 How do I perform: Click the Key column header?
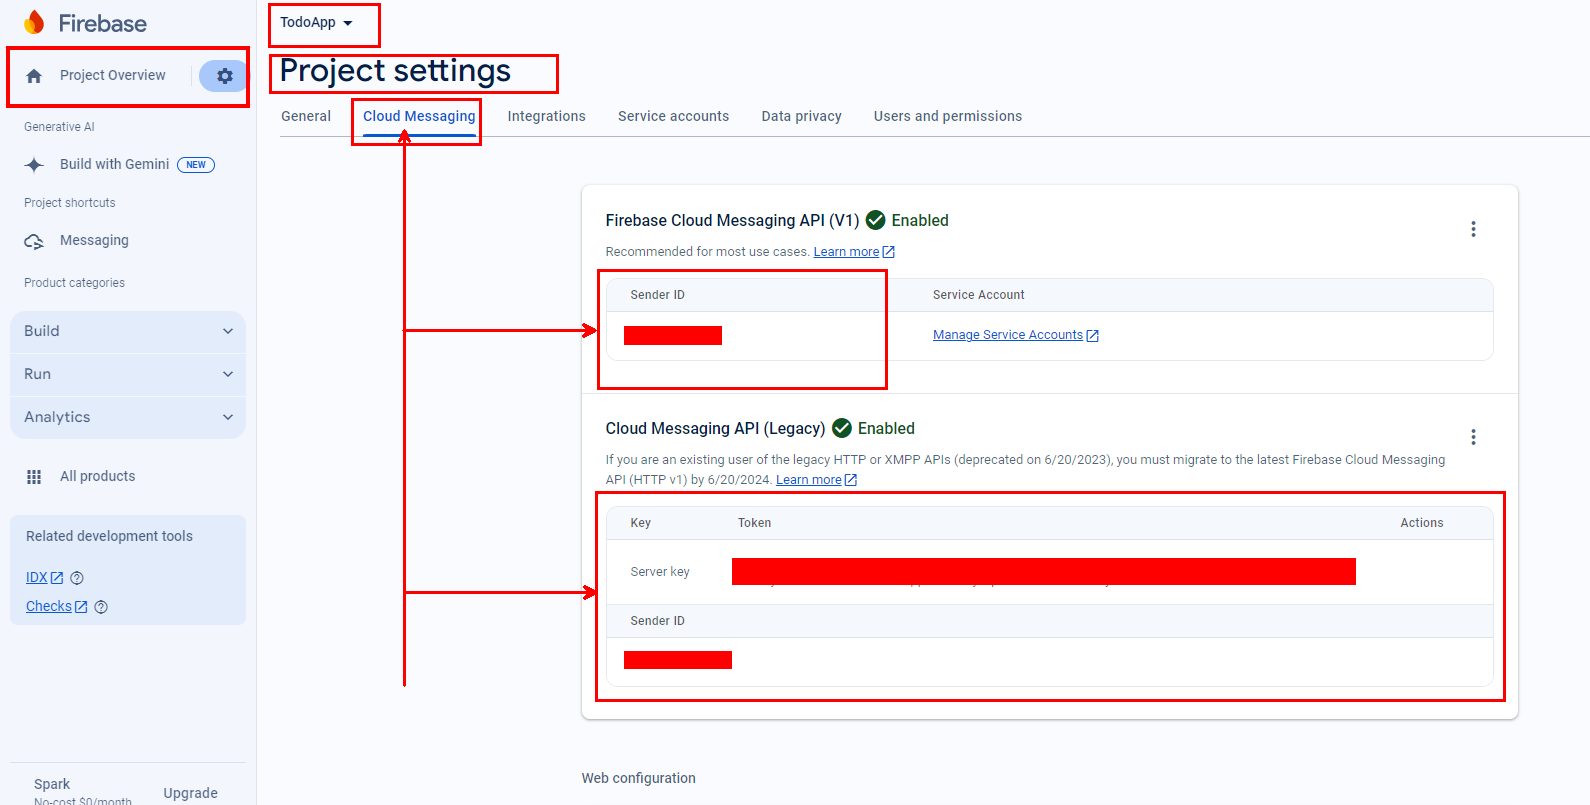pos(641,523)
